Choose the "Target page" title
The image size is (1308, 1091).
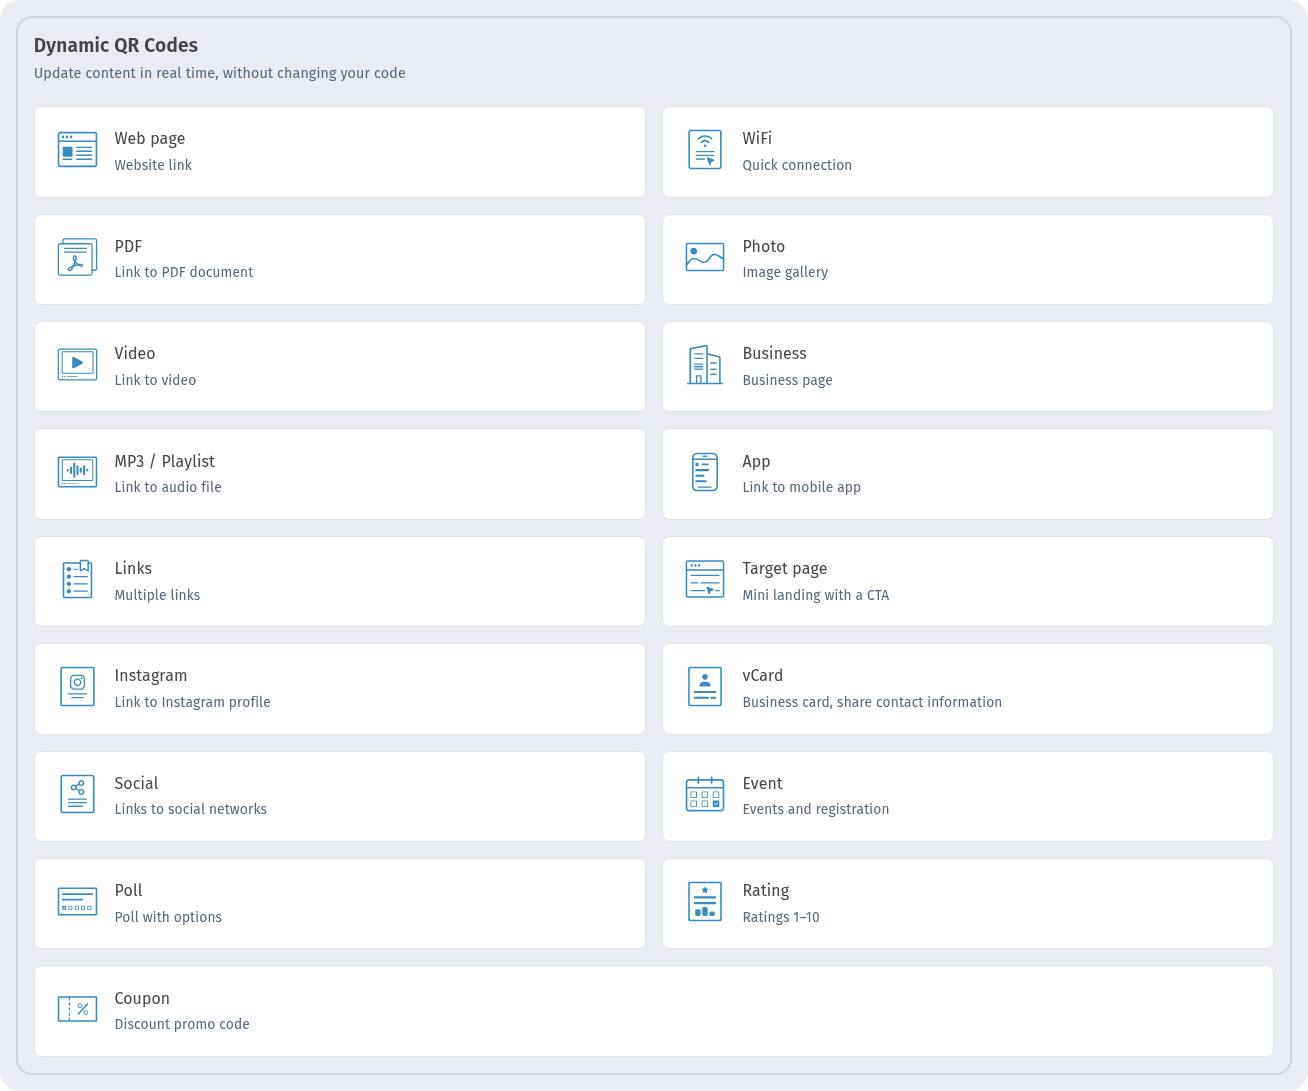(785, 568)
